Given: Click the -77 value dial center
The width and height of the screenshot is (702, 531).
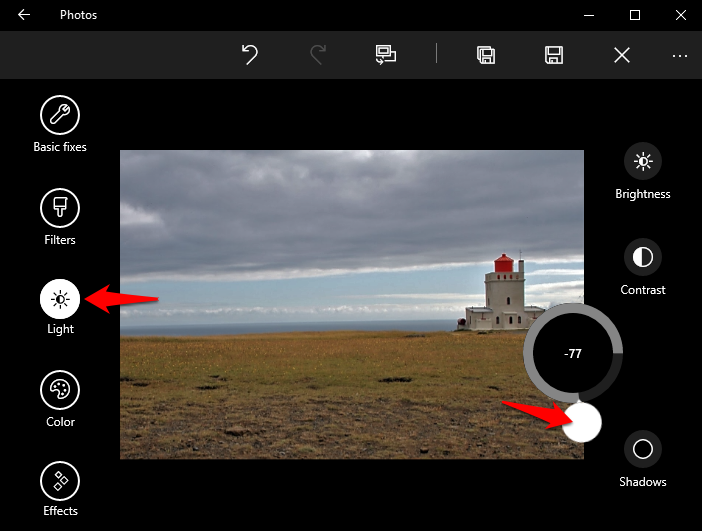Looking at the screenshot, I should click(573, 353).
